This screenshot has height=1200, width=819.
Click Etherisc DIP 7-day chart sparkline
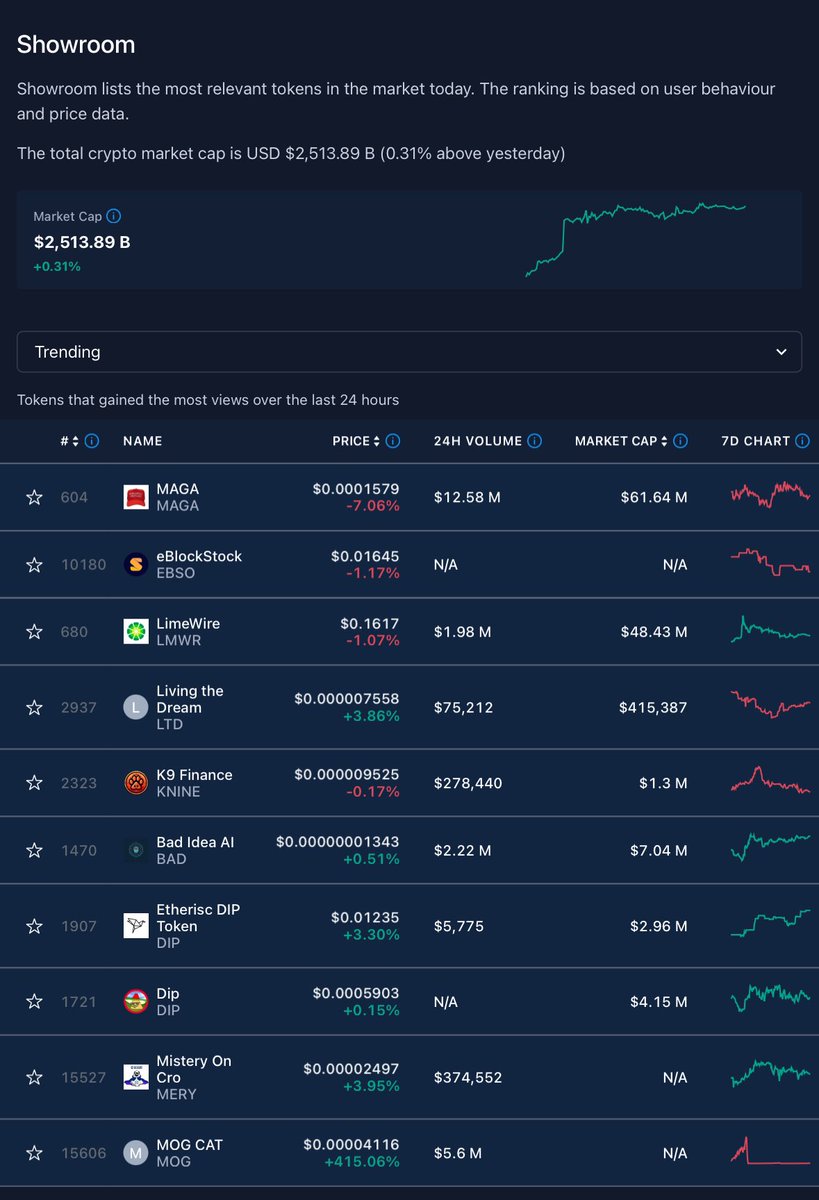tap(771, 923)
